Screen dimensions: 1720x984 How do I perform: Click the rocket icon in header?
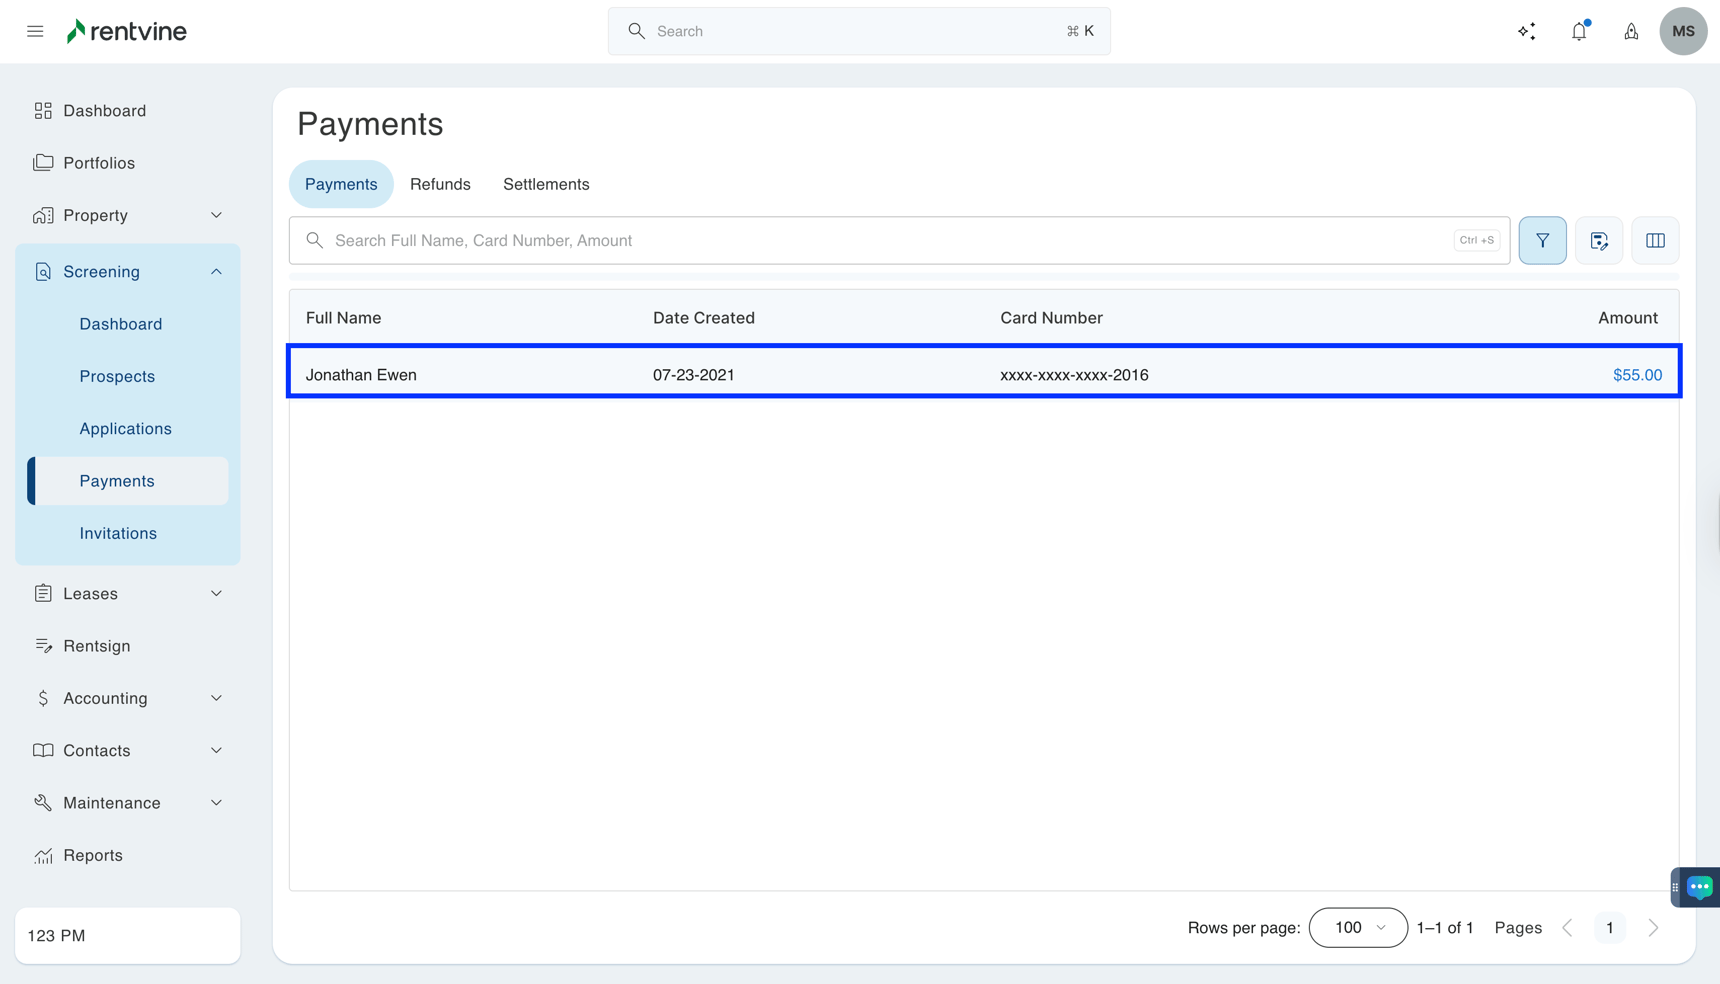click(x=1630, y=31)
